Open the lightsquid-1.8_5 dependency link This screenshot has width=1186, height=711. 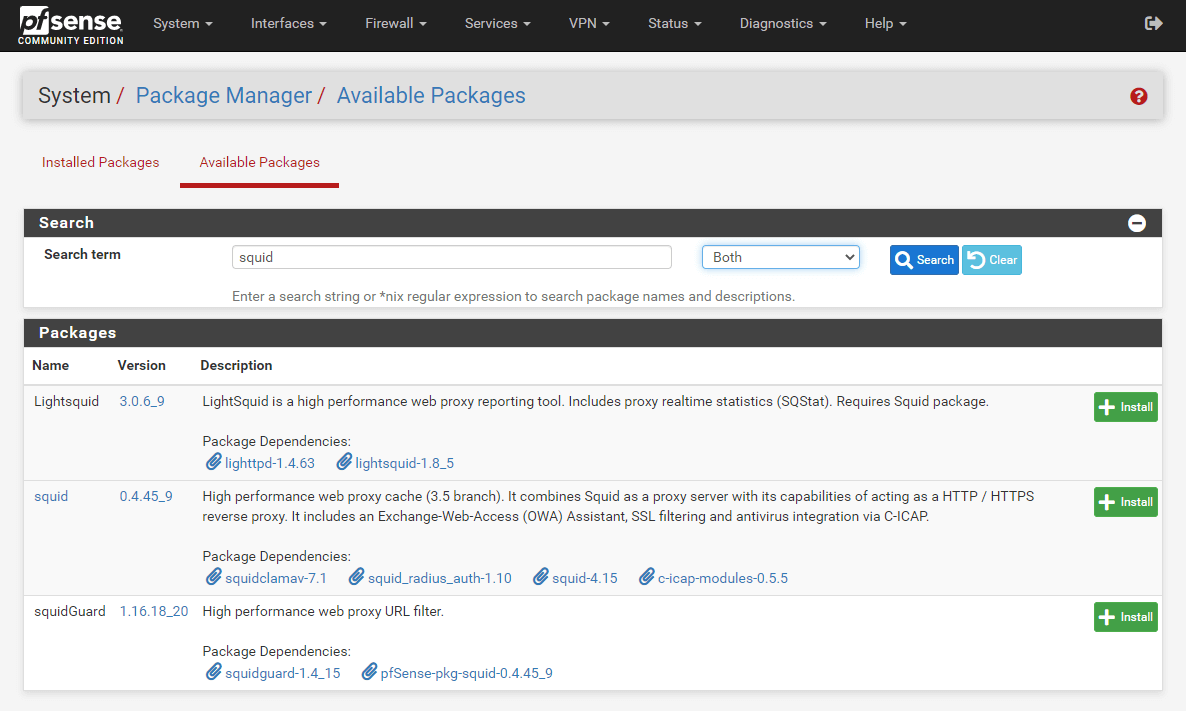(x=405, y=463)
